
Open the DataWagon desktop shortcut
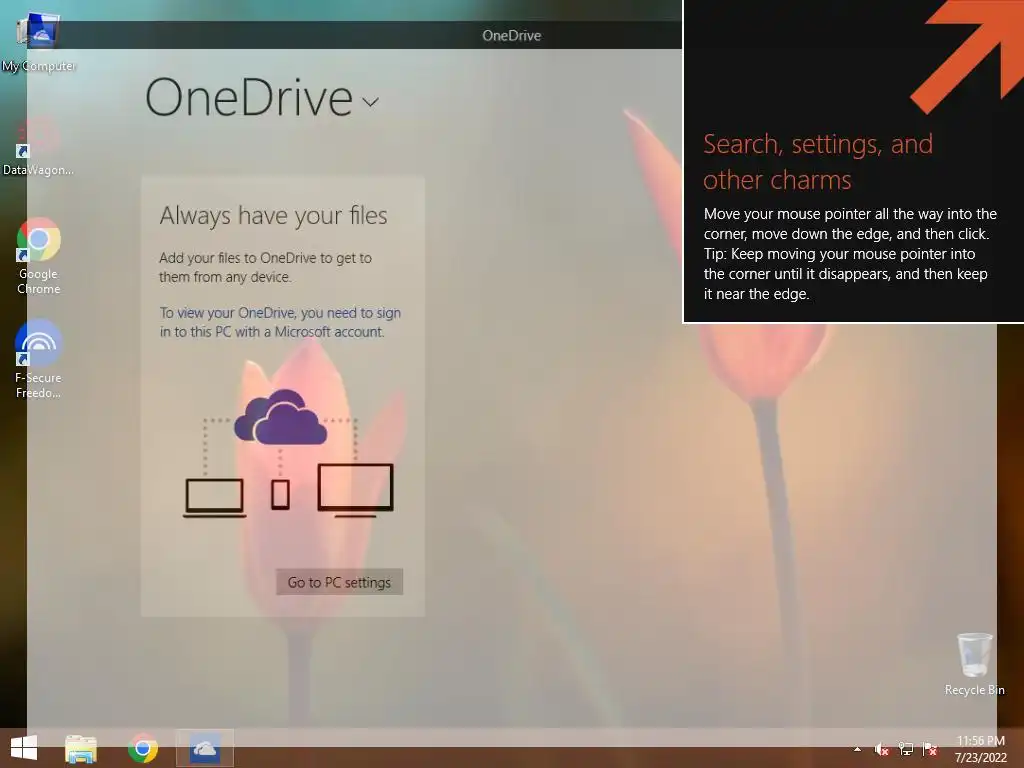38,146
